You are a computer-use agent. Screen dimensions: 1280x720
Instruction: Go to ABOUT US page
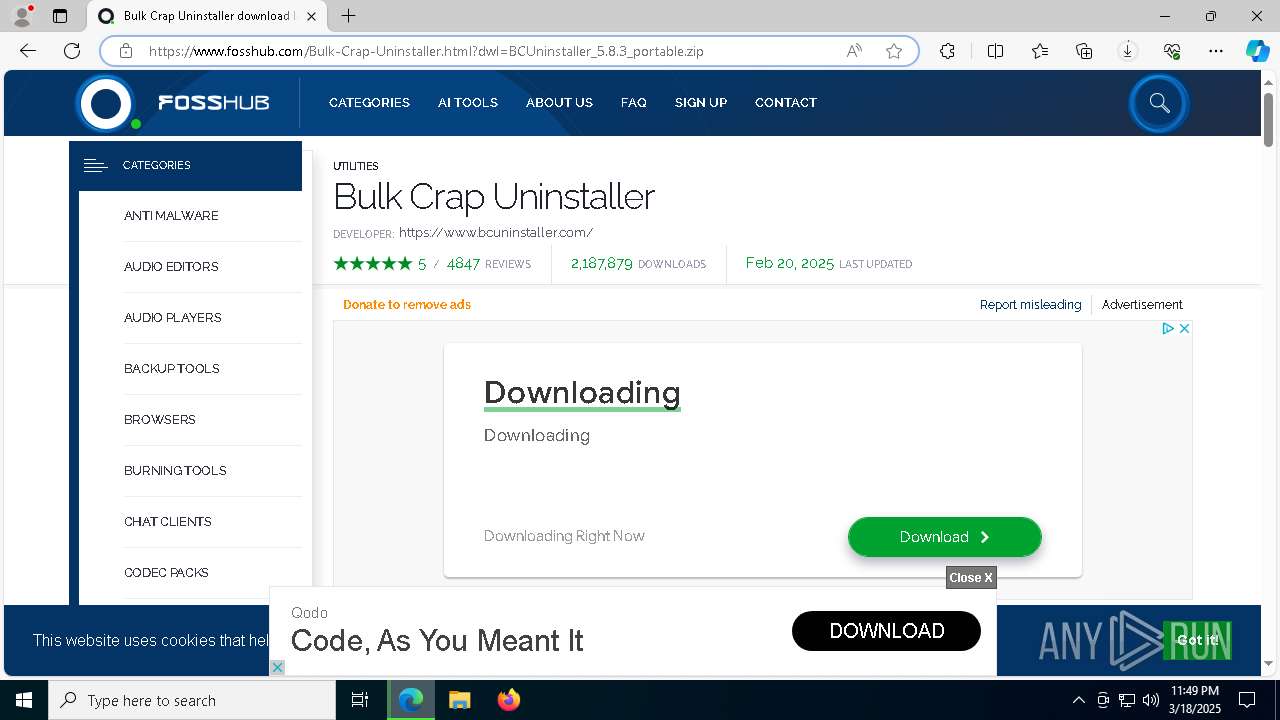point(559,103)
